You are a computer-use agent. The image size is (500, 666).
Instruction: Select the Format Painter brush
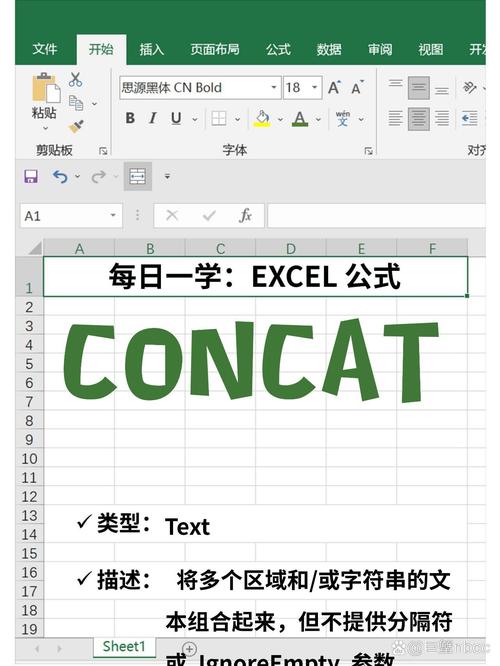tap(76, 126)
